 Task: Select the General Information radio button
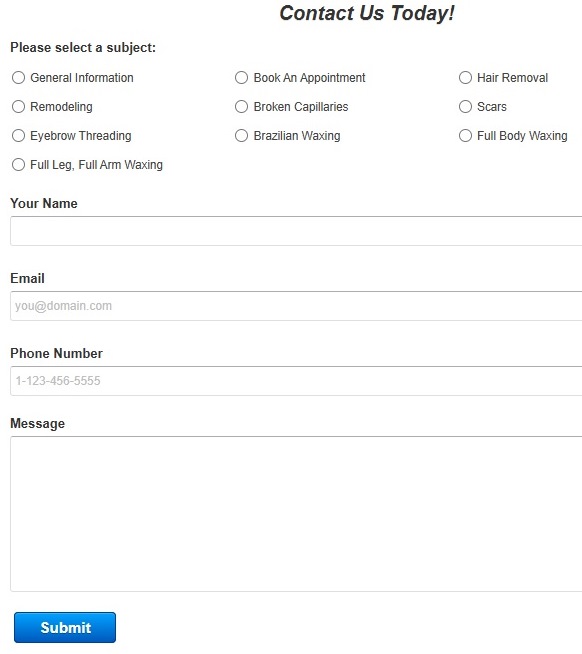pyautogui.click(x=18, y=78)
